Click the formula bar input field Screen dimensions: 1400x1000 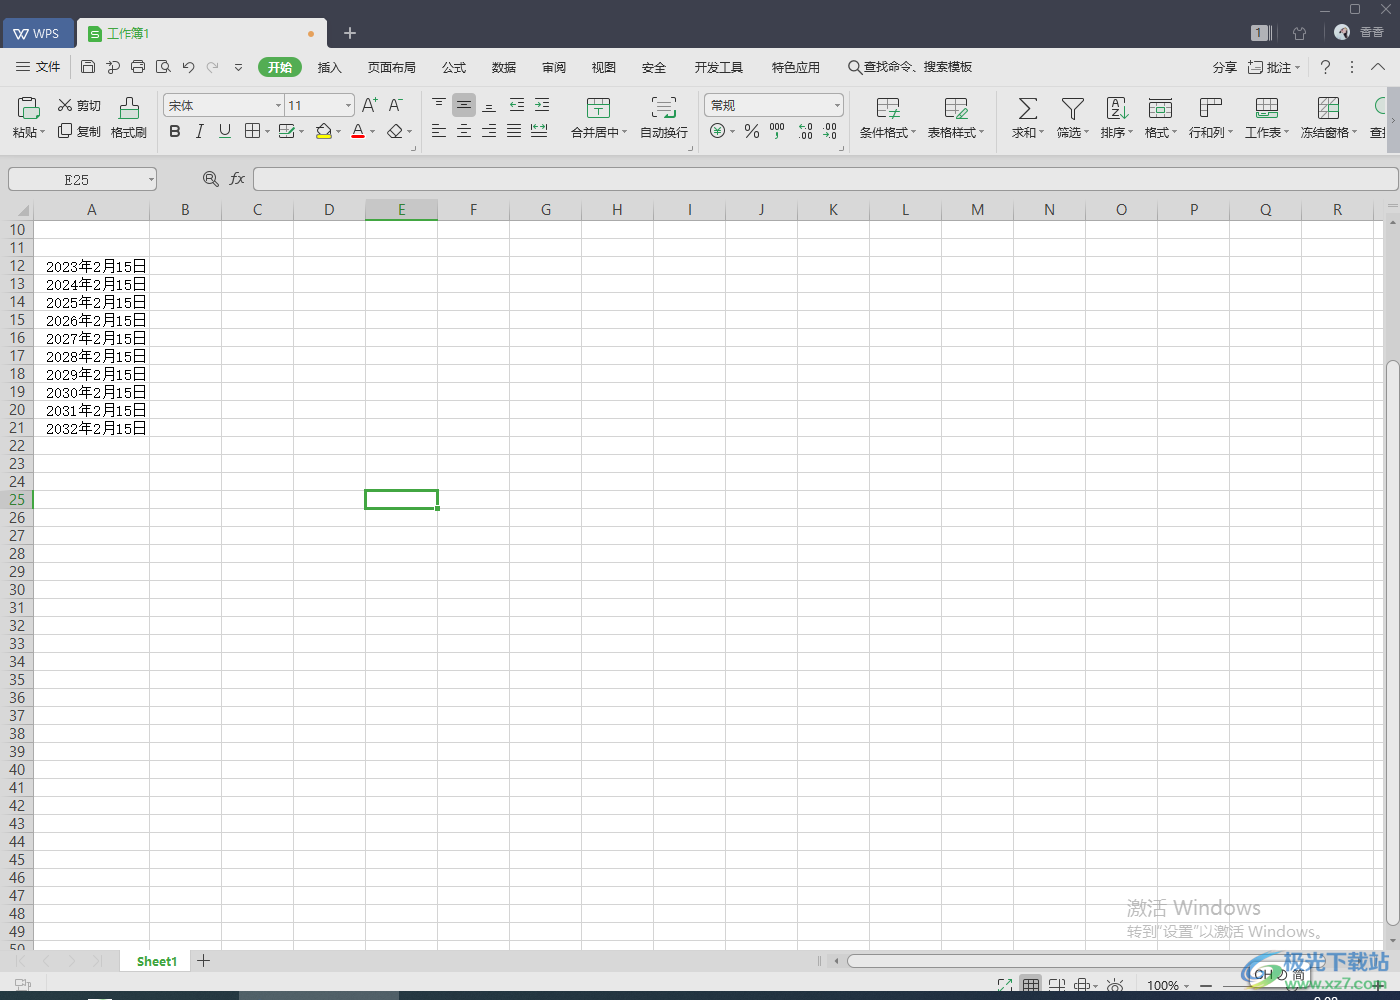pos(825,179)
